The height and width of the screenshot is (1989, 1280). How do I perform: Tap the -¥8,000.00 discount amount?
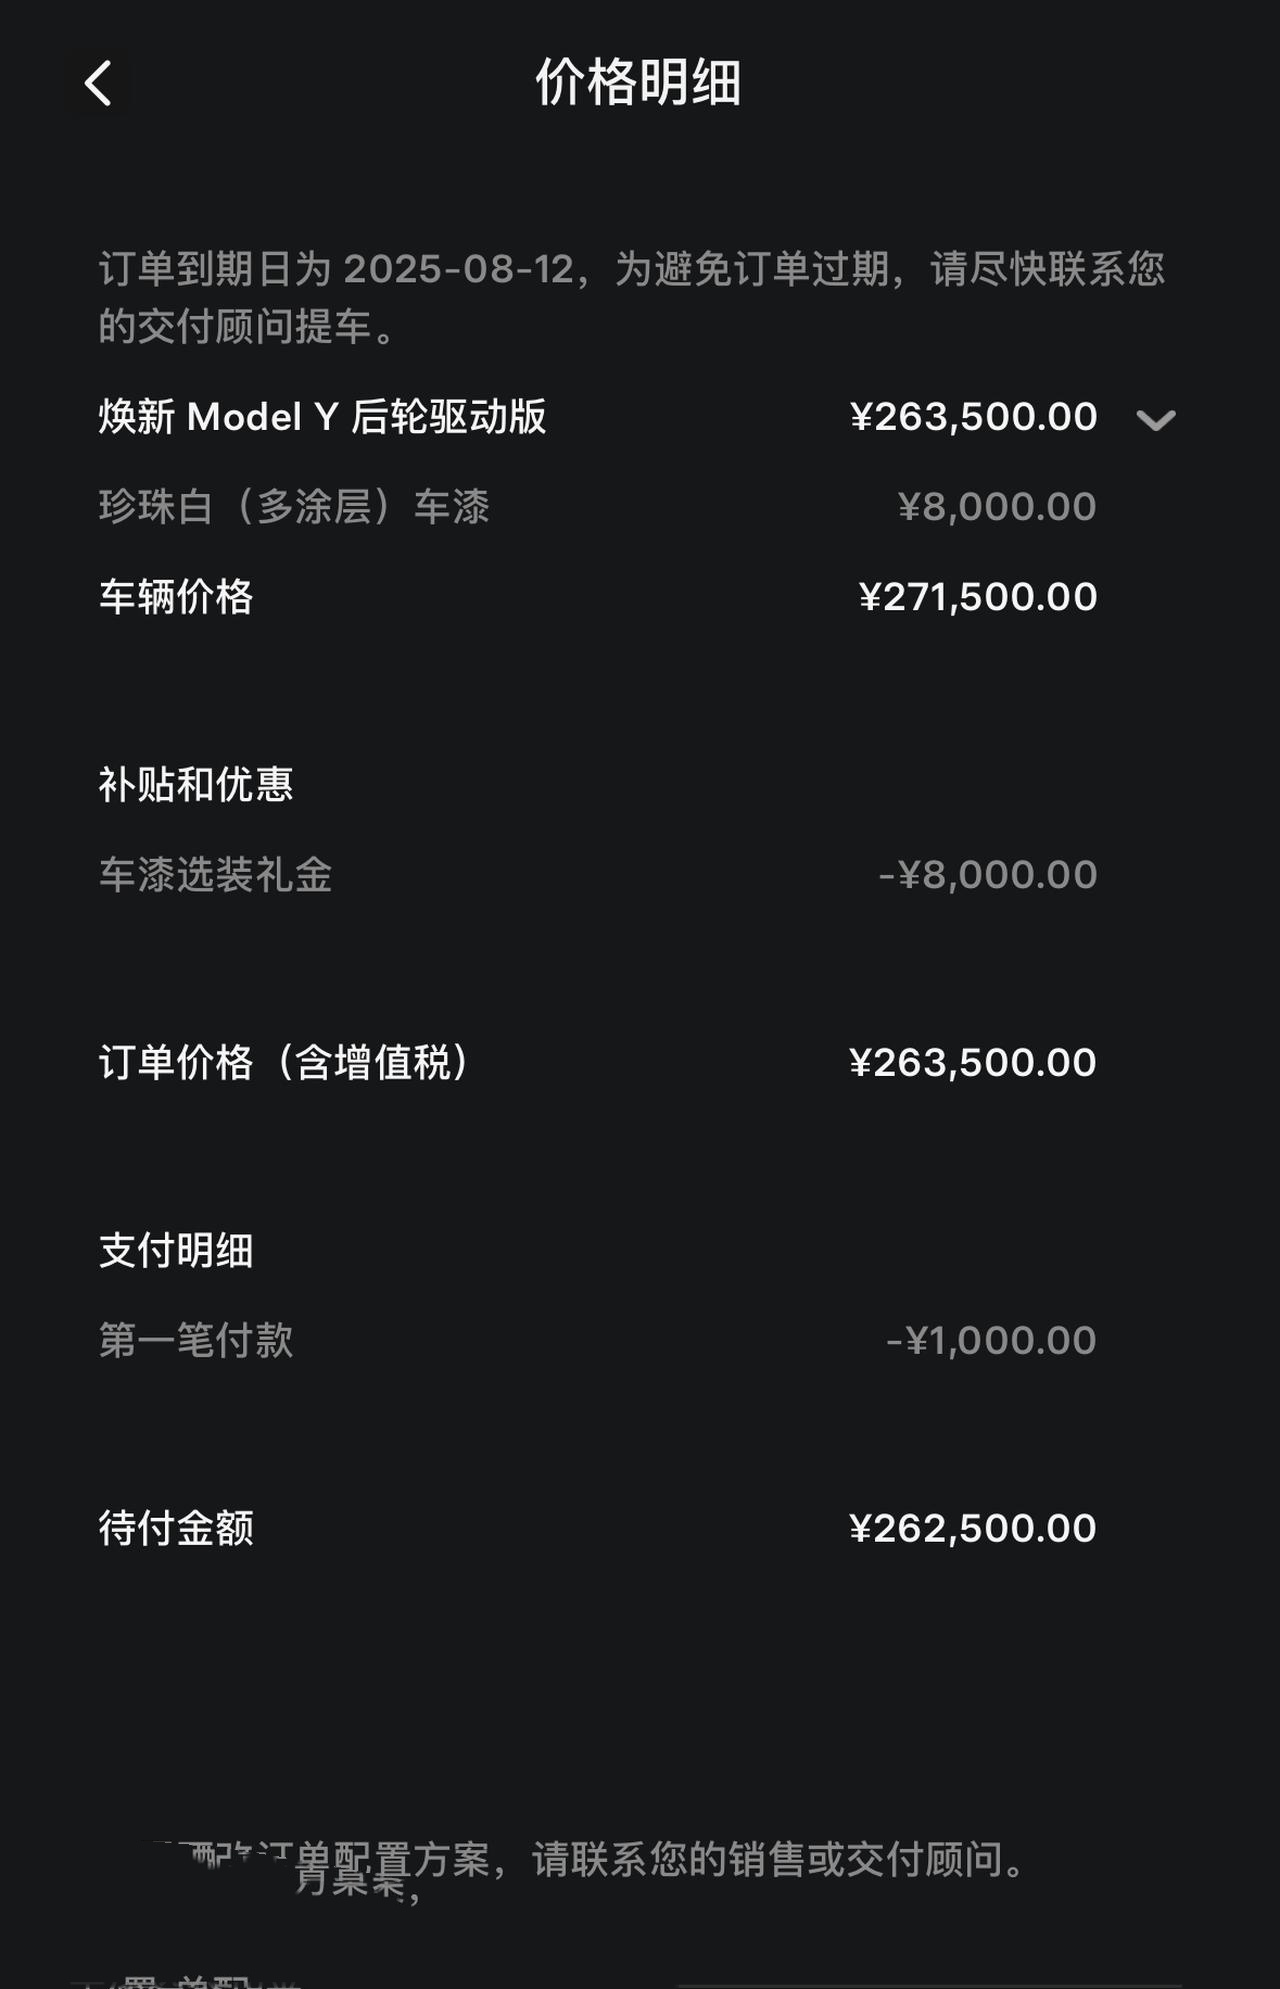click(987, 875)
